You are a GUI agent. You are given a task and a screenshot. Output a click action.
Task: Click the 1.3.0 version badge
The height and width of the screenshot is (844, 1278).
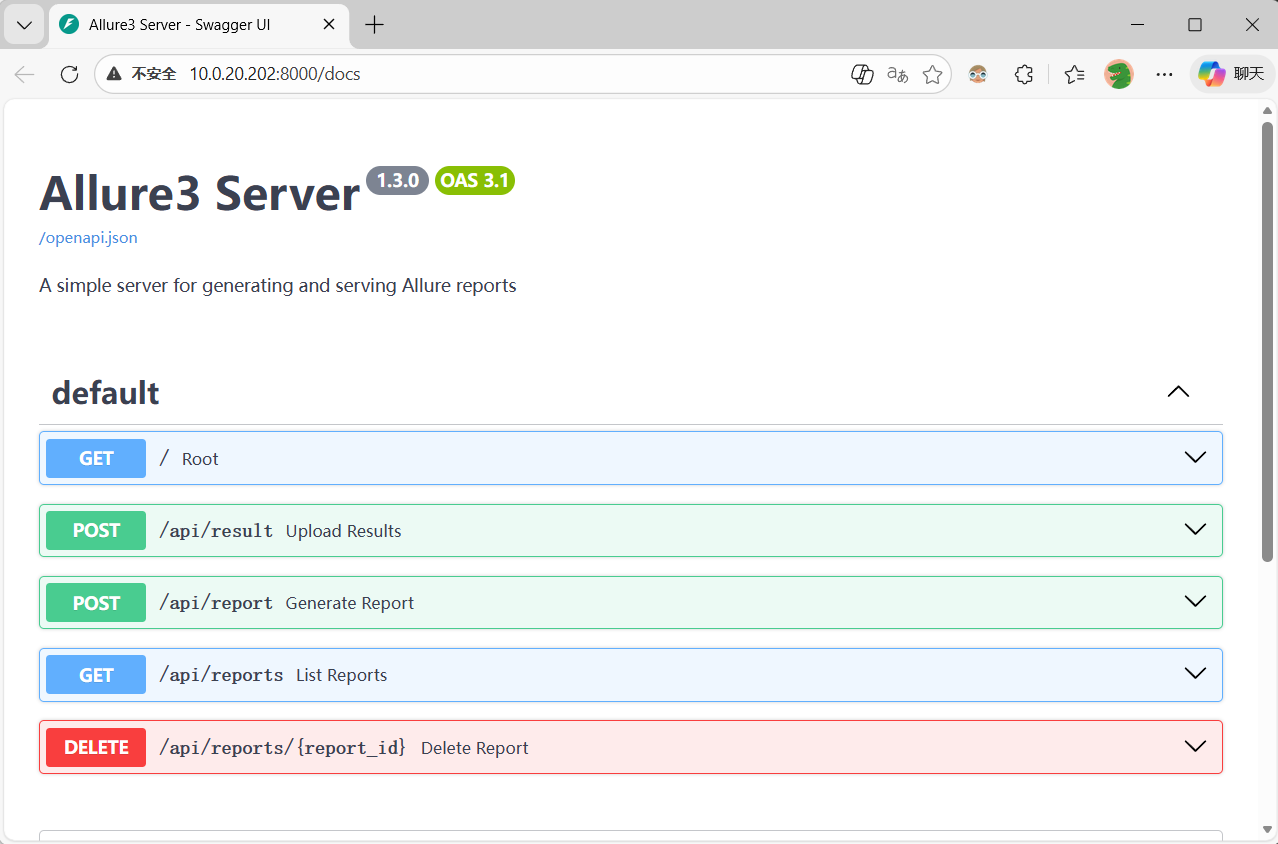[397, 181]
